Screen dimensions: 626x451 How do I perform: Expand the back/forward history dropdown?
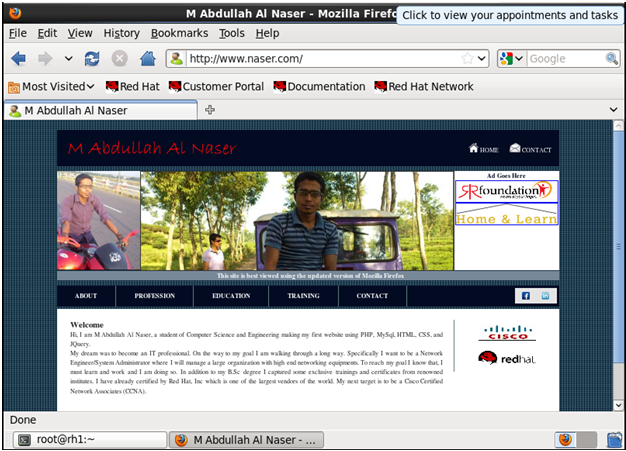(68, 59)
